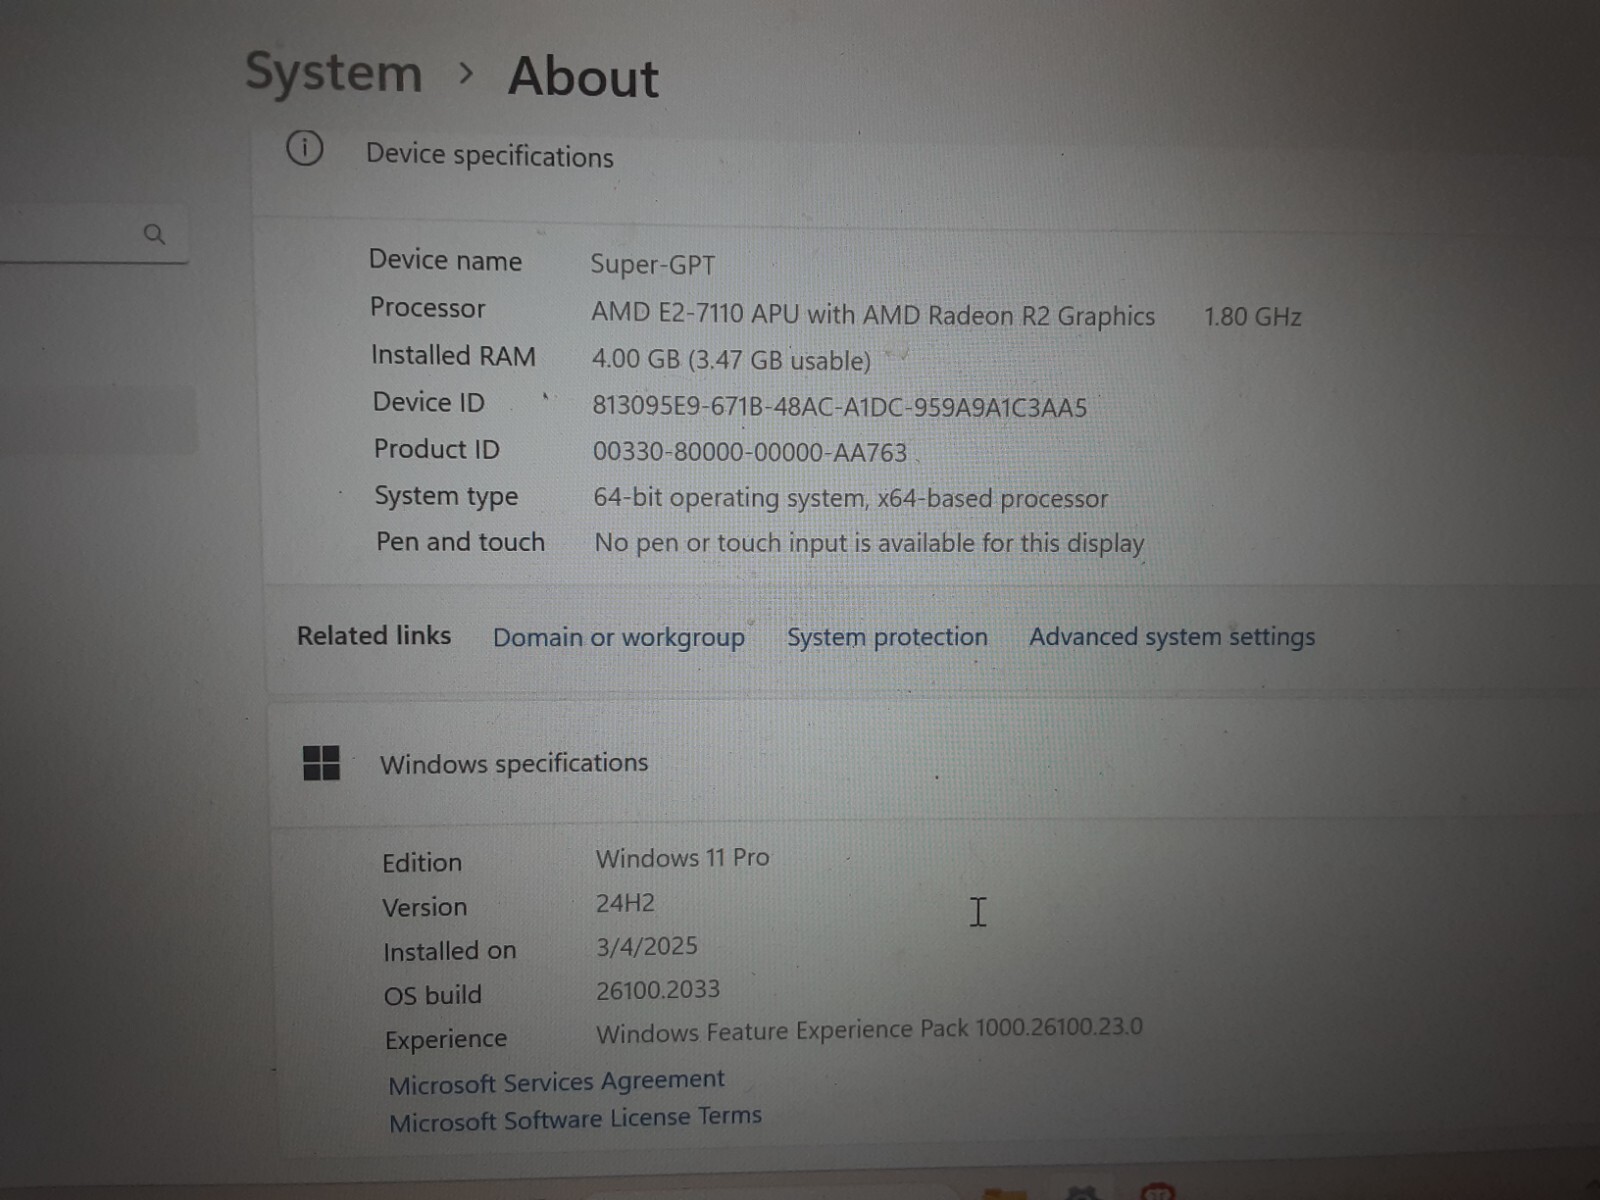Click the Installed on label
Image resolution: width=1600 pixels, height=1200 pixels.
pos(449,951)
